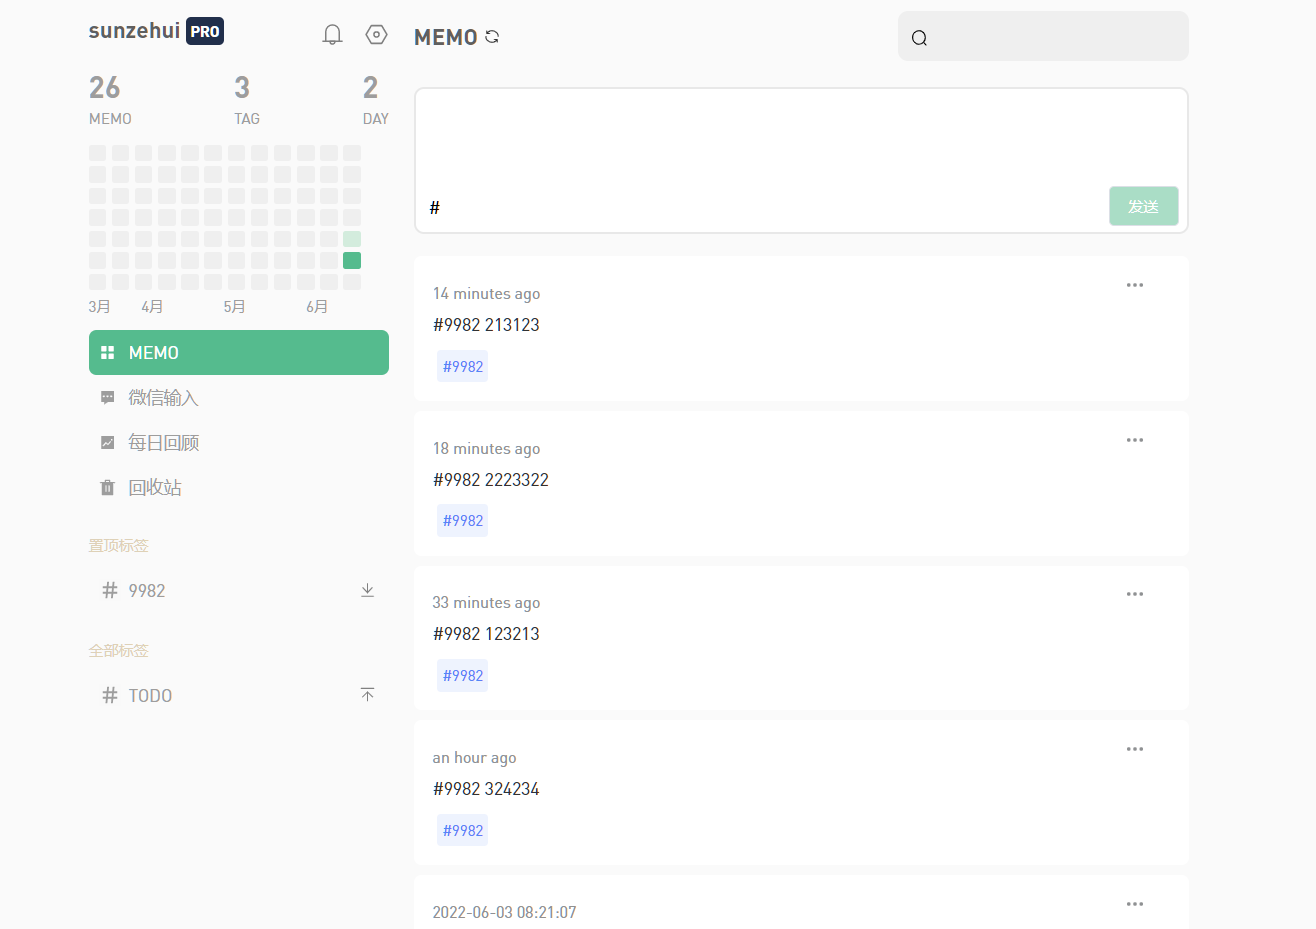Click the MEMO grid icon in sidebar
1316x929 pixels.
[x=107, y=353]
